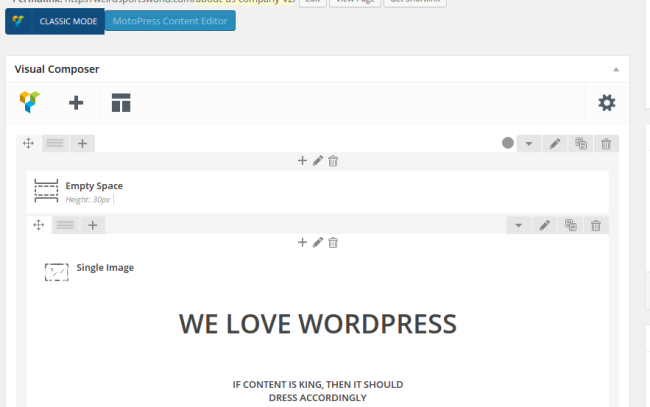Image resolution: width=650 pixels, height=407 pixels.
Task: Clone the inner row
Action: [570, 225]
